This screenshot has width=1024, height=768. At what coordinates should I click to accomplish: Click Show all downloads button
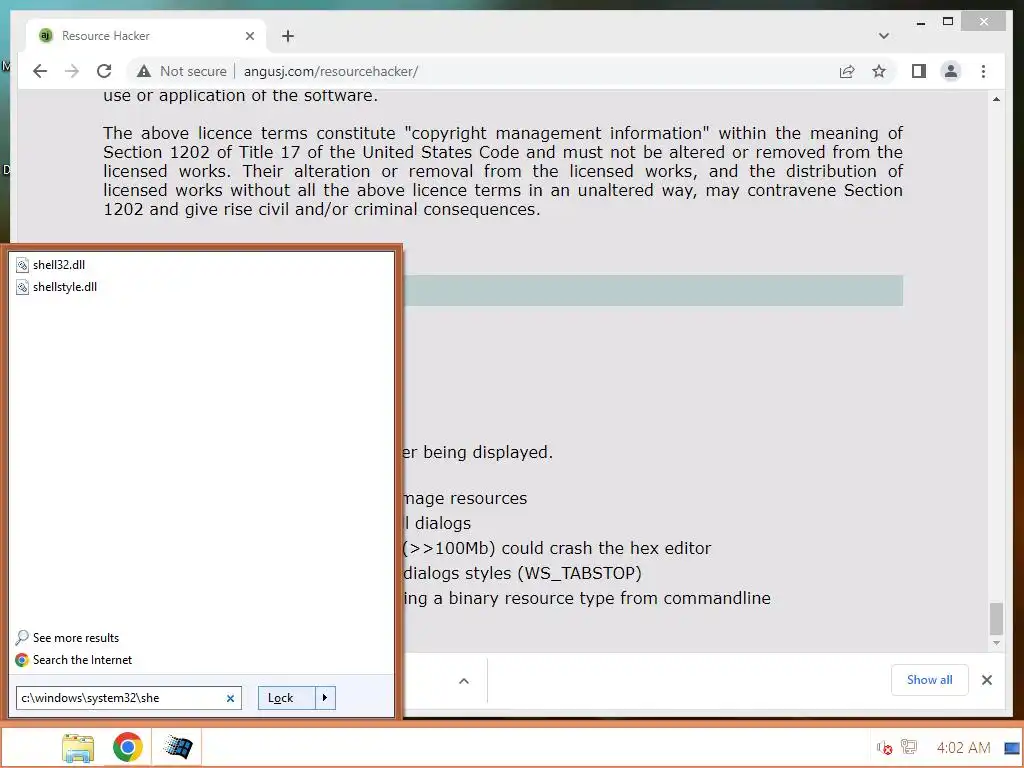pyautogui.click(x=929, y=680)
